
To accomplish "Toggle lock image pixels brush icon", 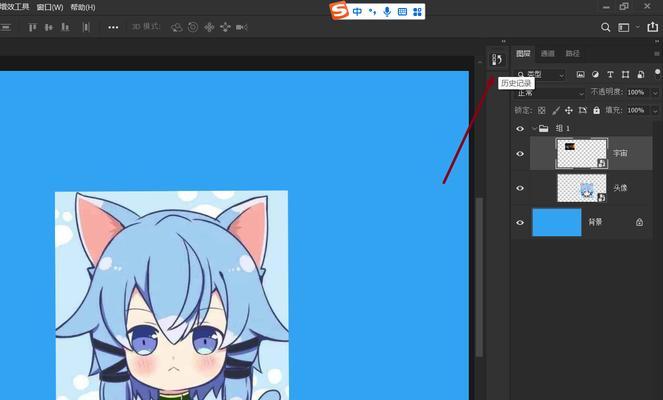I will (x=556, y=110).
